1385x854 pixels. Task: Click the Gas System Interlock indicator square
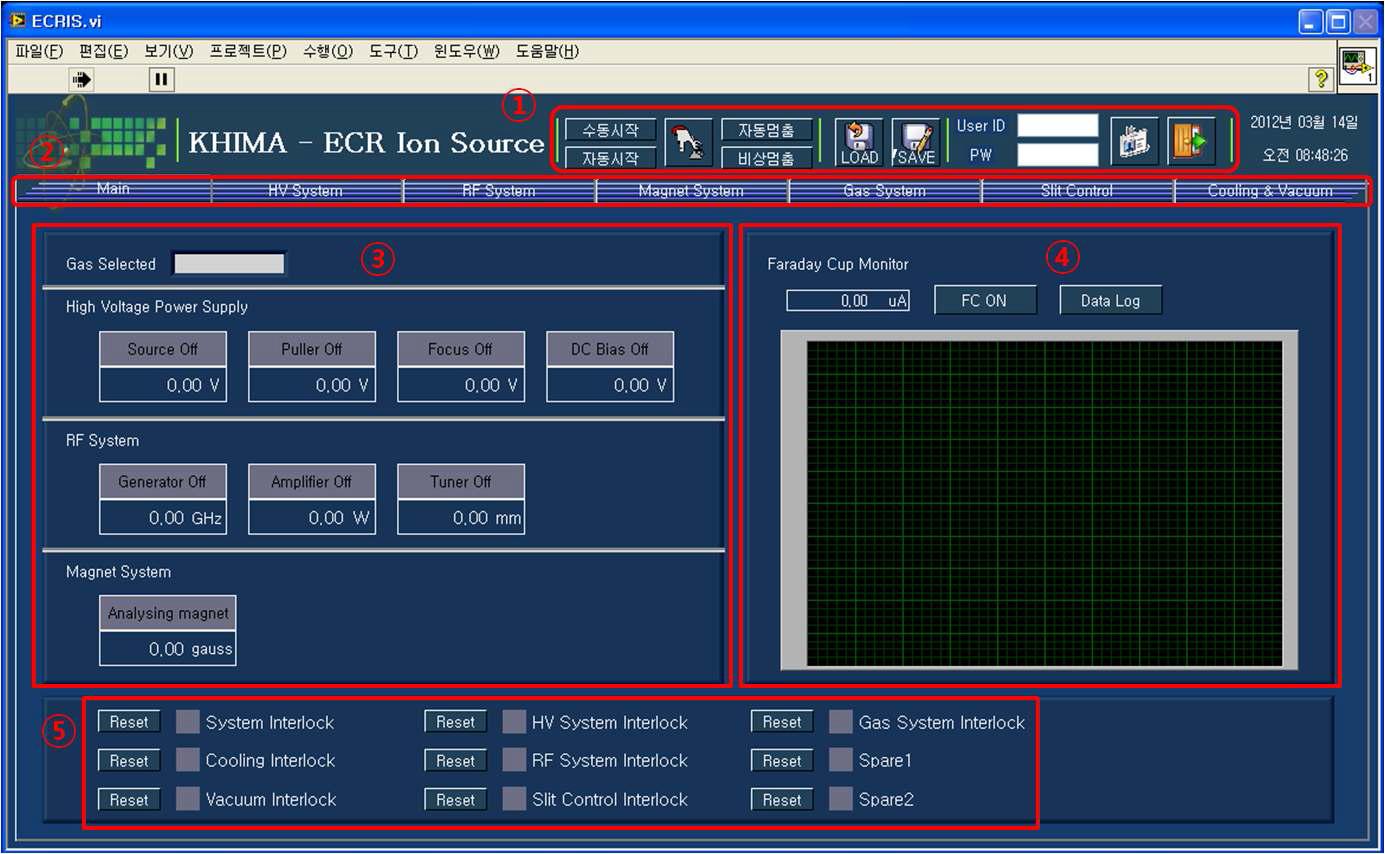841,722
